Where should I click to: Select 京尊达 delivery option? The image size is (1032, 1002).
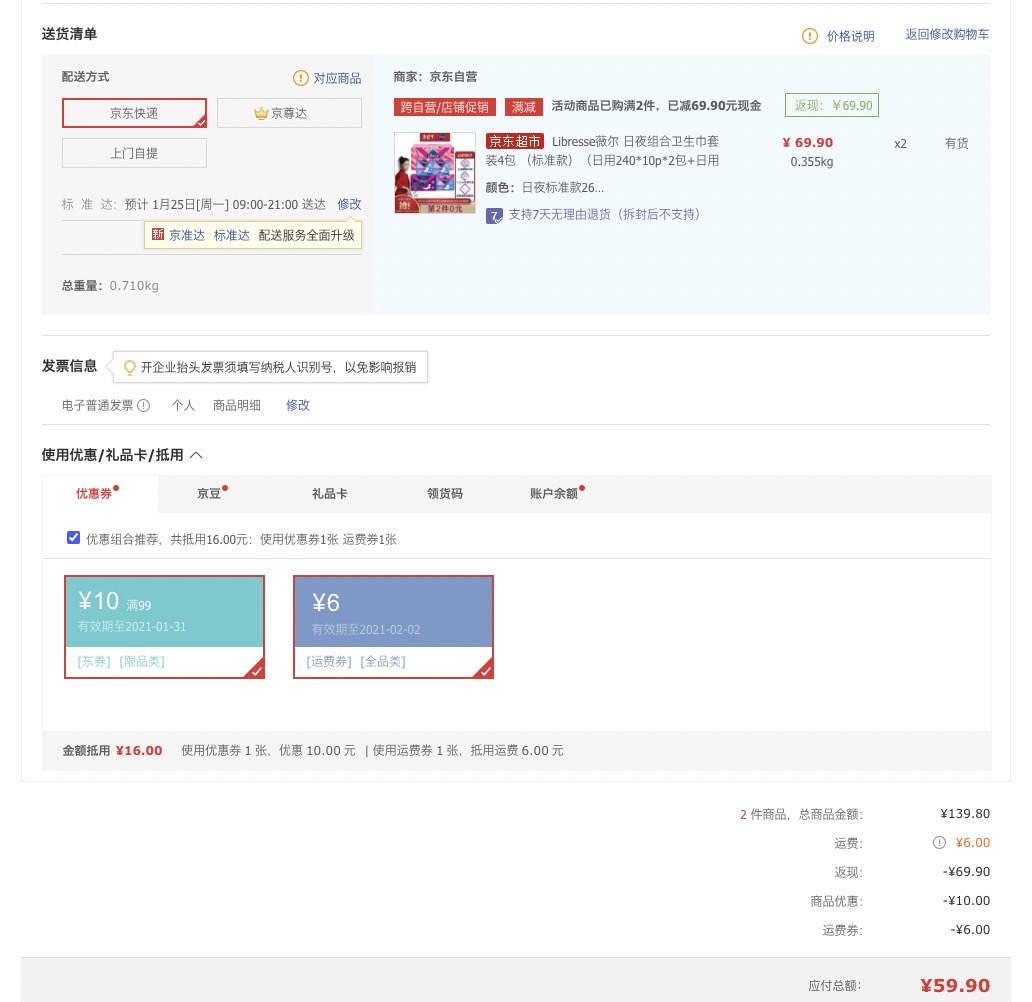pos(289,113)
